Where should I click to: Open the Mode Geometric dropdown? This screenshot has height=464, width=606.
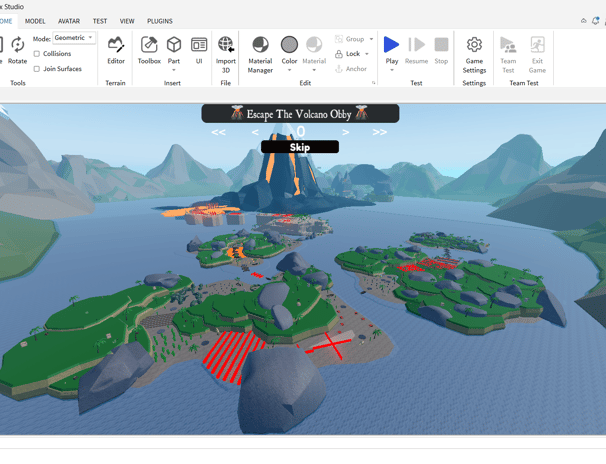coord(74,38)
